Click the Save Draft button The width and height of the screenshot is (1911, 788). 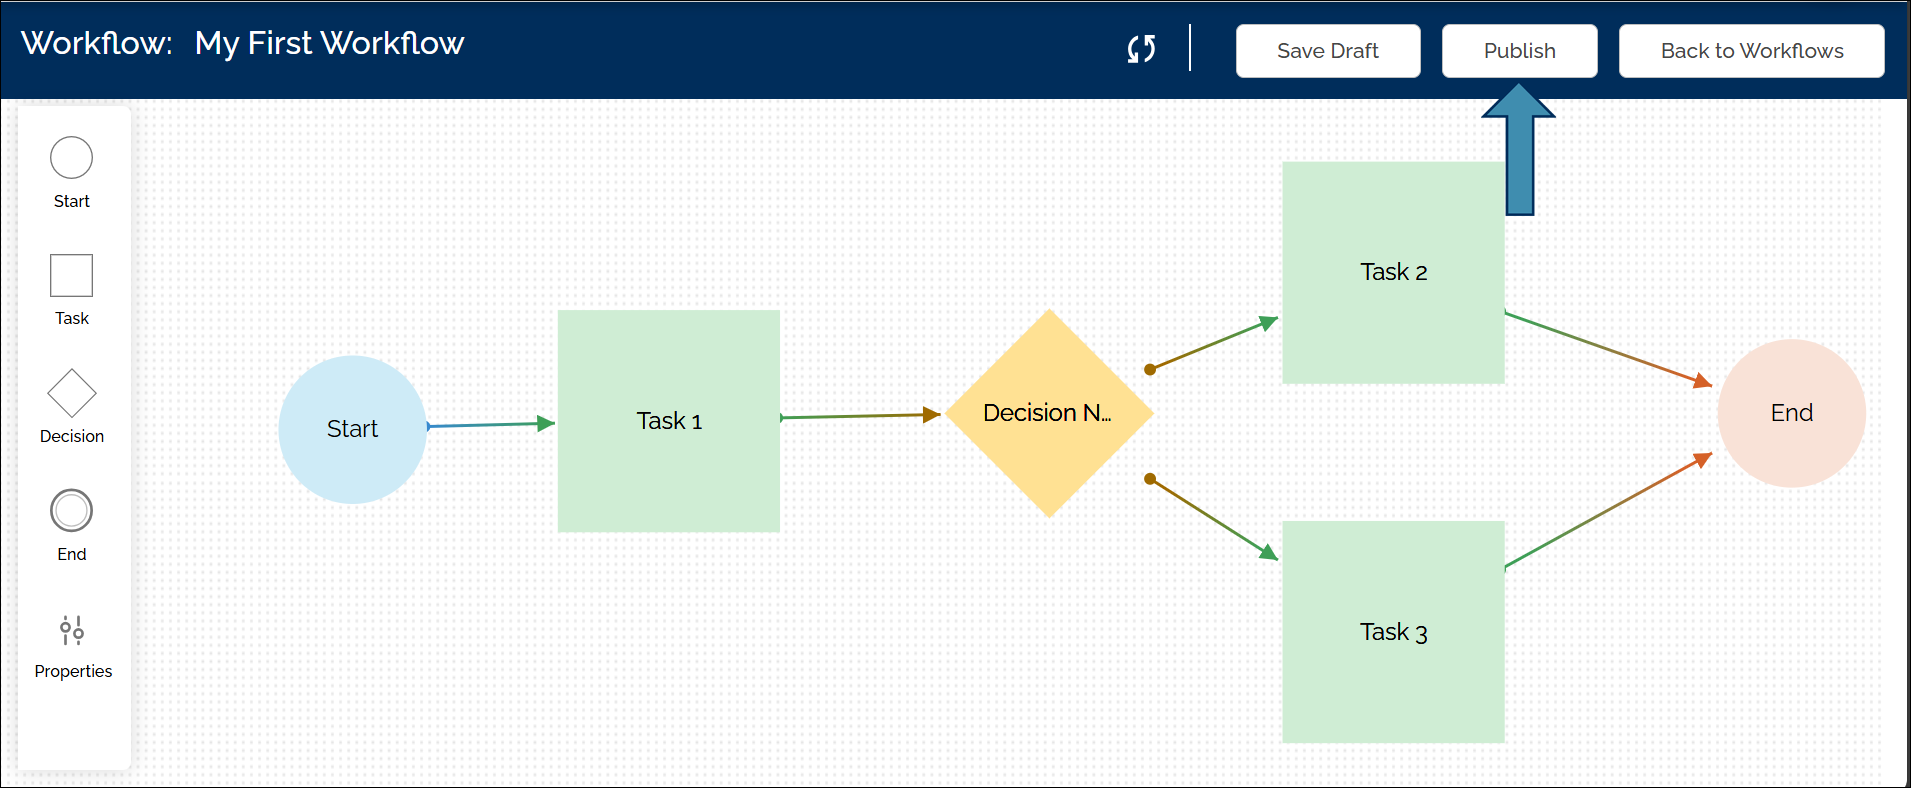(1327, 51)
